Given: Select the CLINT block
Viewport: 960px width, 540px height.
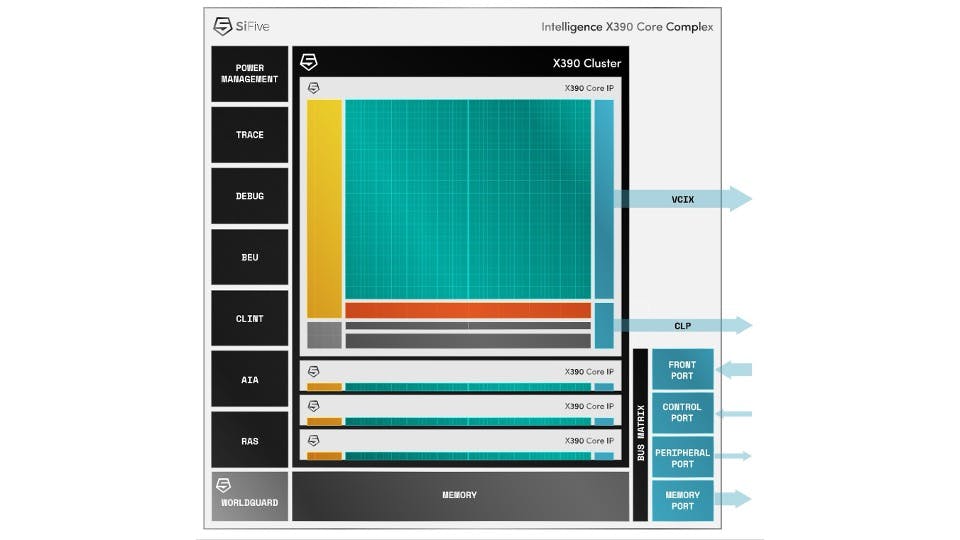Looking at the screenshot, I should pyautogui.click(x=250, y=318).
